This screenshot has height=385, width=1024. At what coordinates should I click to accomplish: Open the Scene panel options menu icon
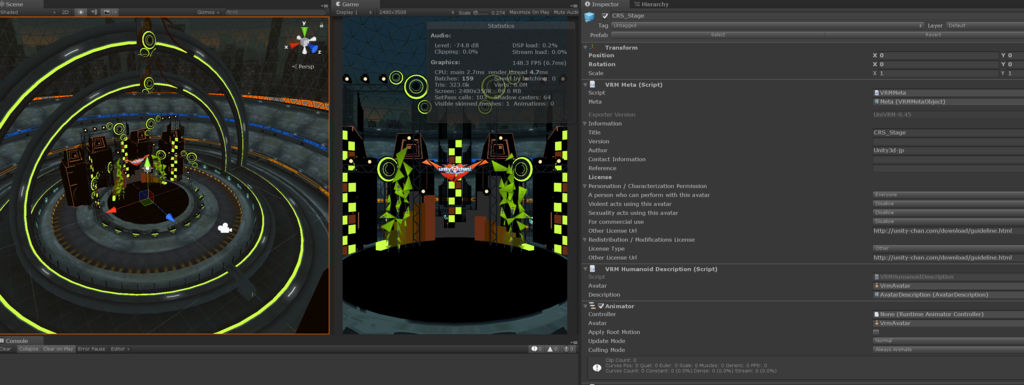(x=325, y=5)
